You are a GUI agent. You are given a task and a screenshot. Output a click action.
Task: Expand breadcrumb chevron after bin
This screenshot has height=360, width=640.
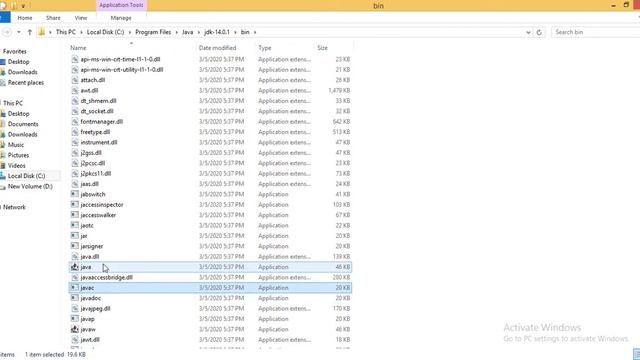pyautogui.click(x=255, y=32)
